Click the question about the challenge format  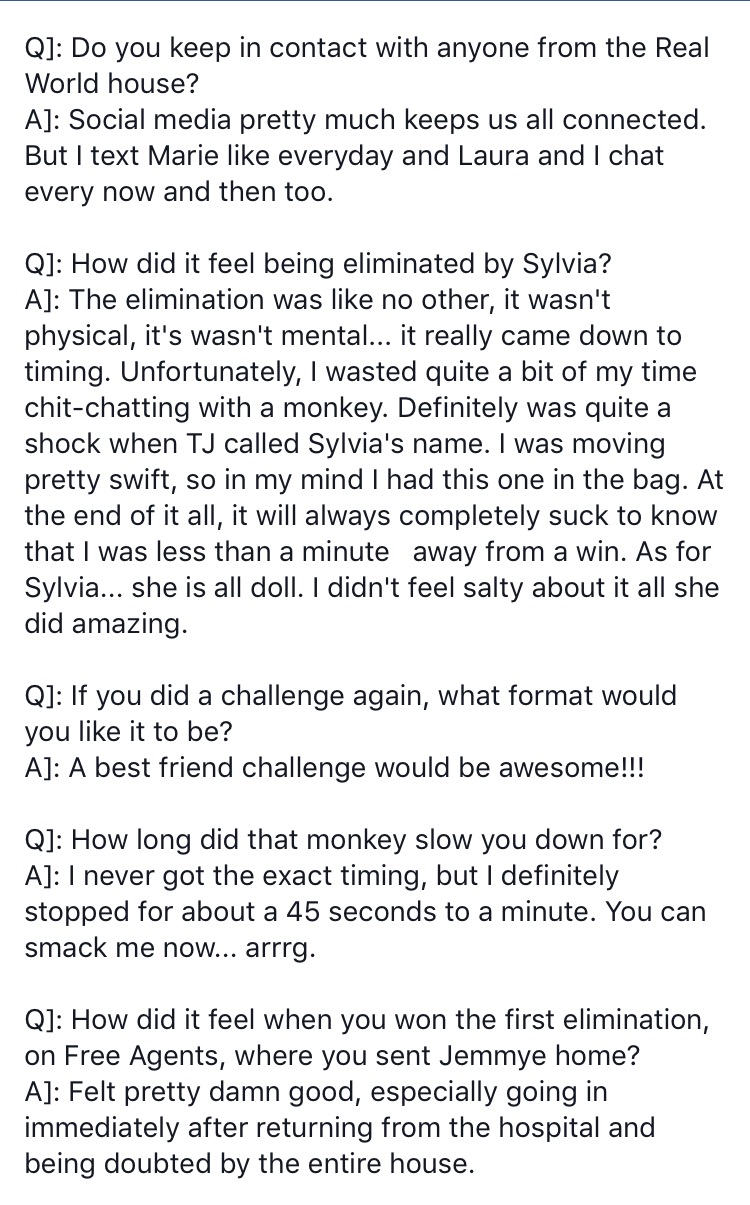[x=350, y=712]
